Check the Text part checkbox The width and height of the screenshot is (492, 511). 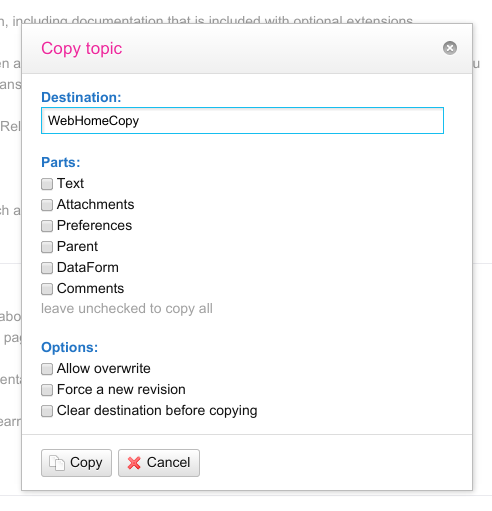47,184
